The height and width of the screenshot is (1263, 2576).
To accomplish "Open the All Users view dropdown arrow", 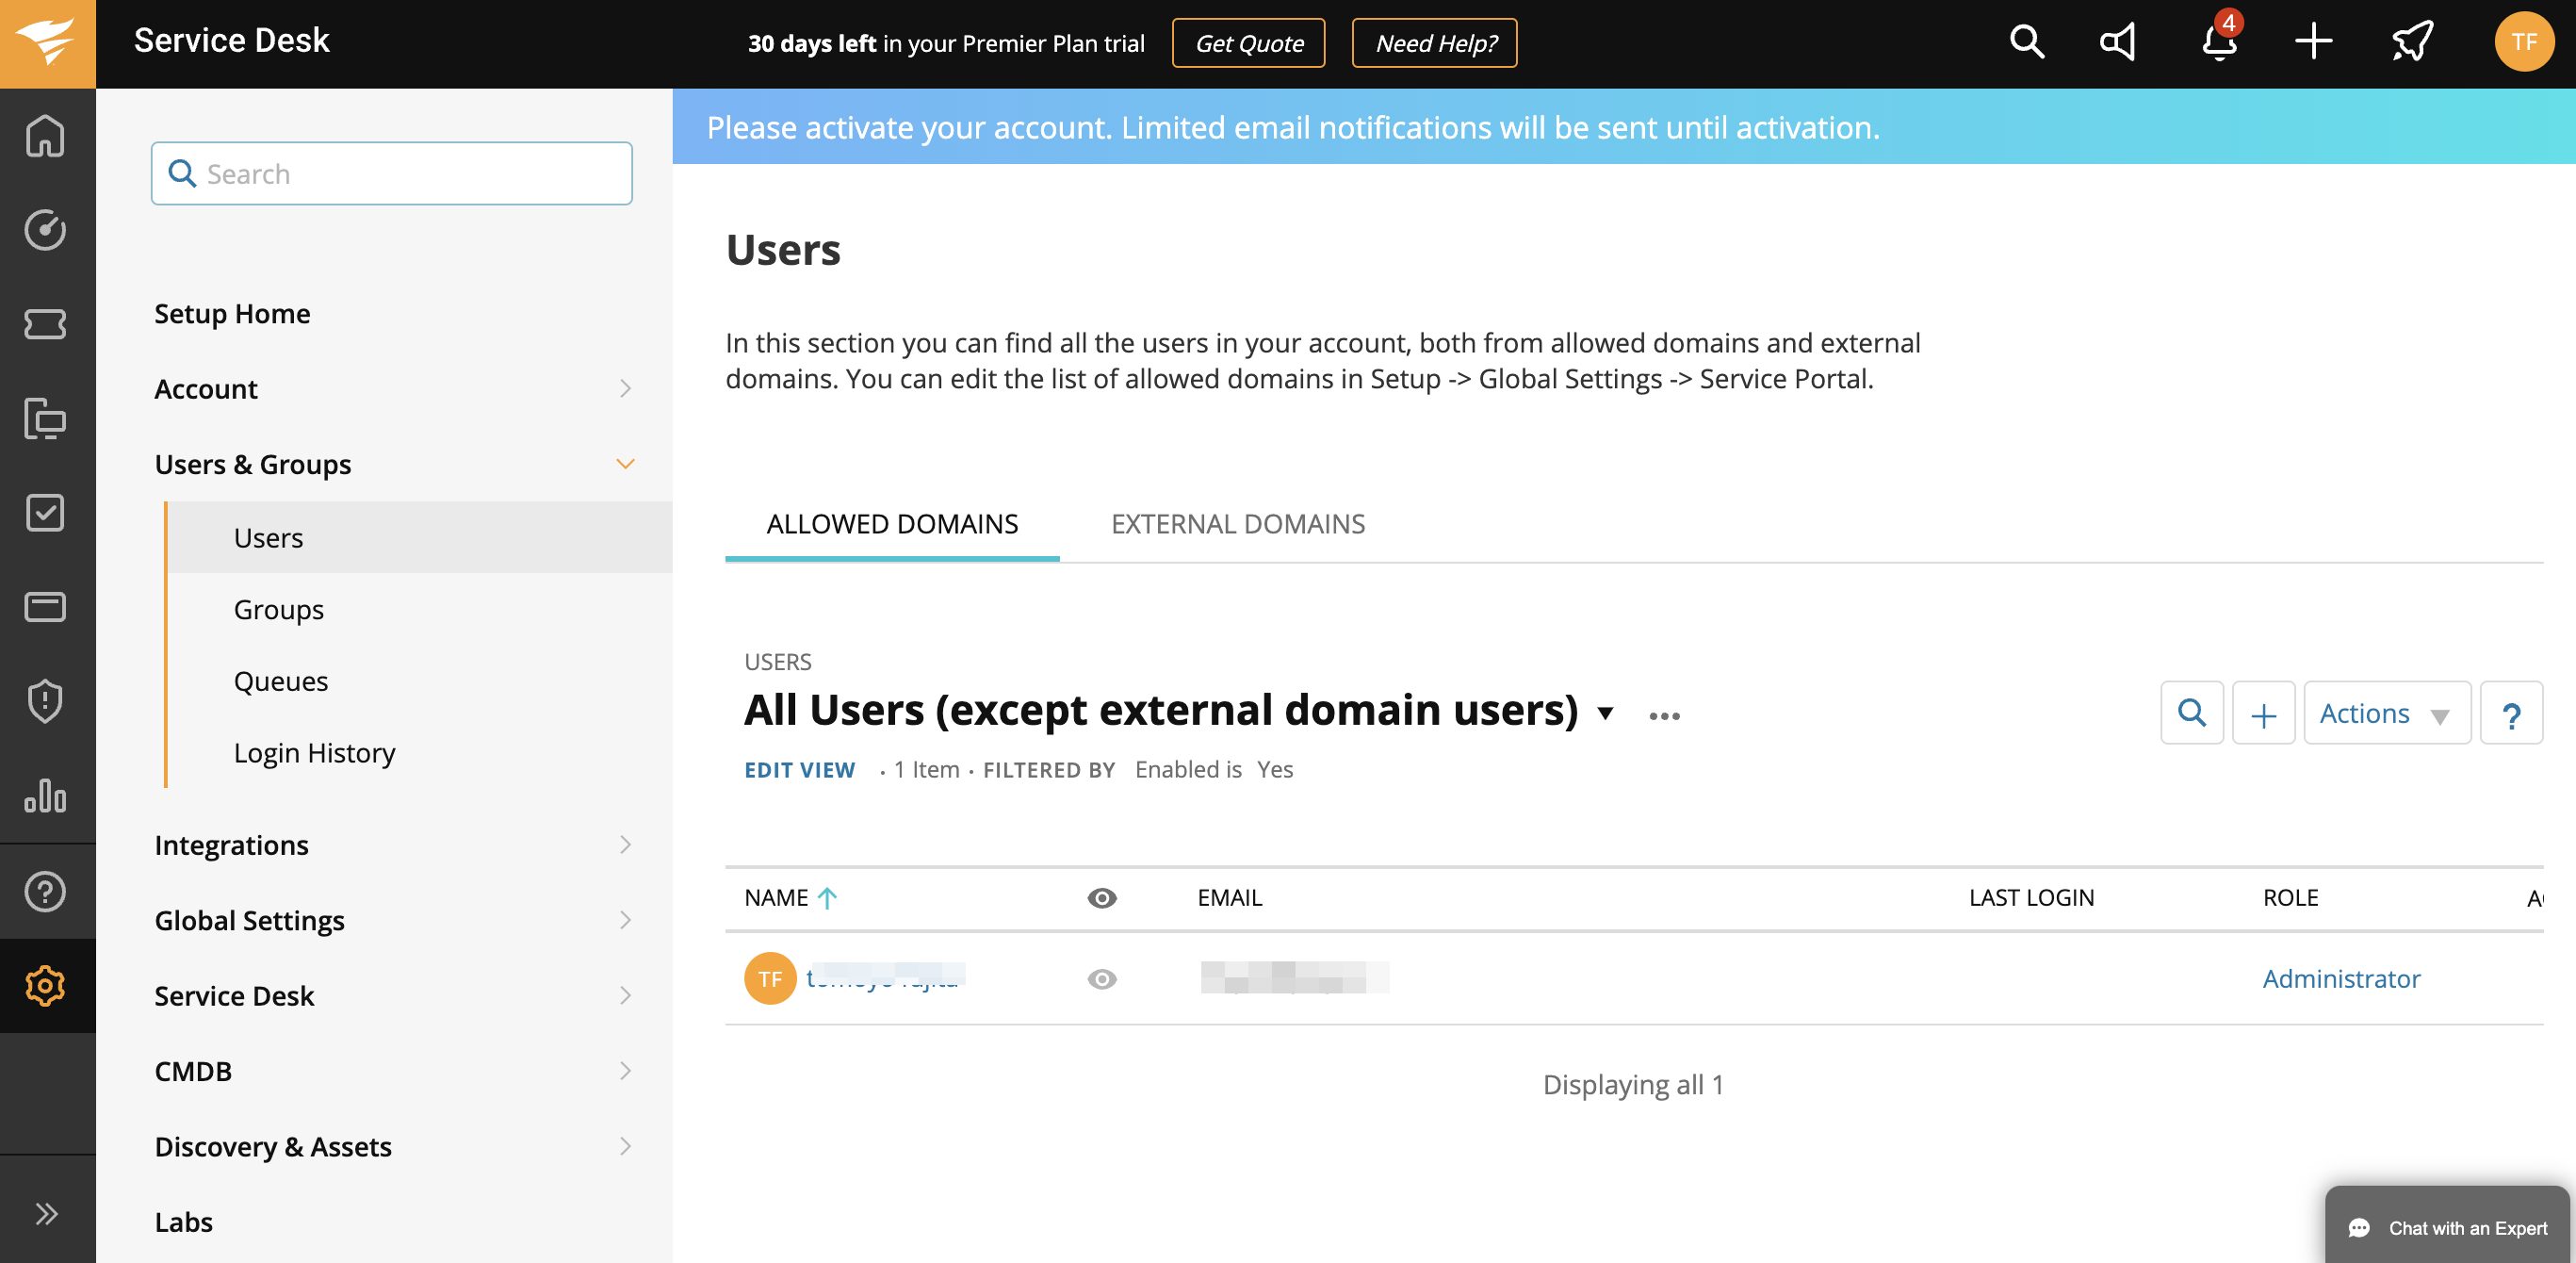I will click(x=1605, y=714).
